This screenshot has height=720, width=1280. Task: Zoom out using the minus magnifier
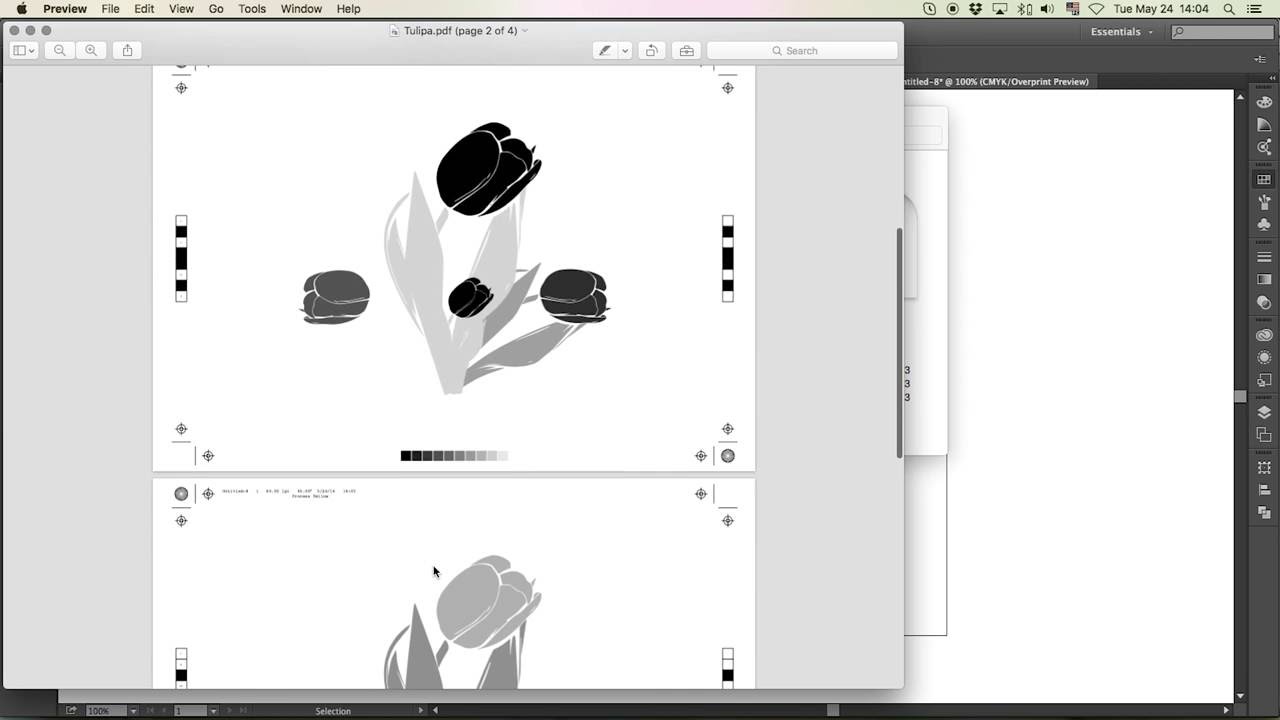click(x=60, y=50)
